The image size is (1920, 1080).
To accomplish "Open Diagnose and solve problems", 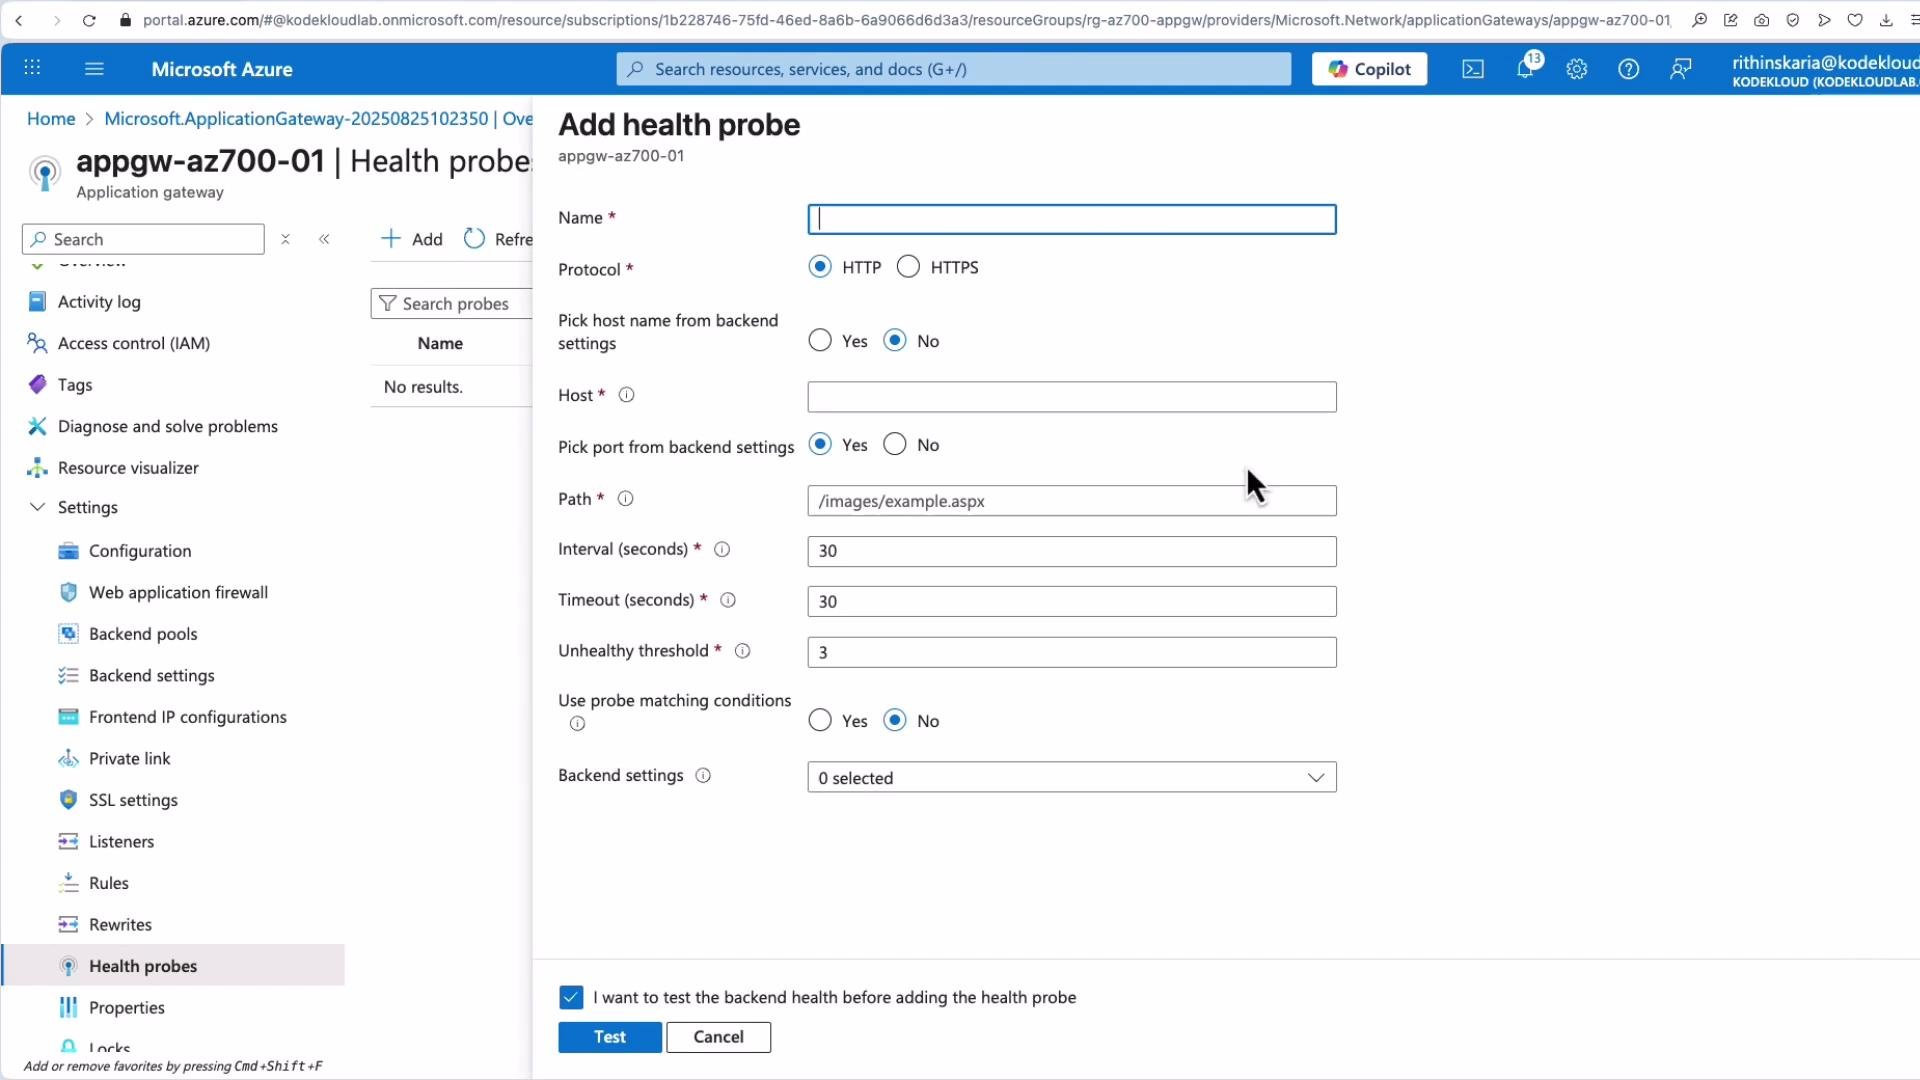I will pyautogui.click(x=168, y=426).
